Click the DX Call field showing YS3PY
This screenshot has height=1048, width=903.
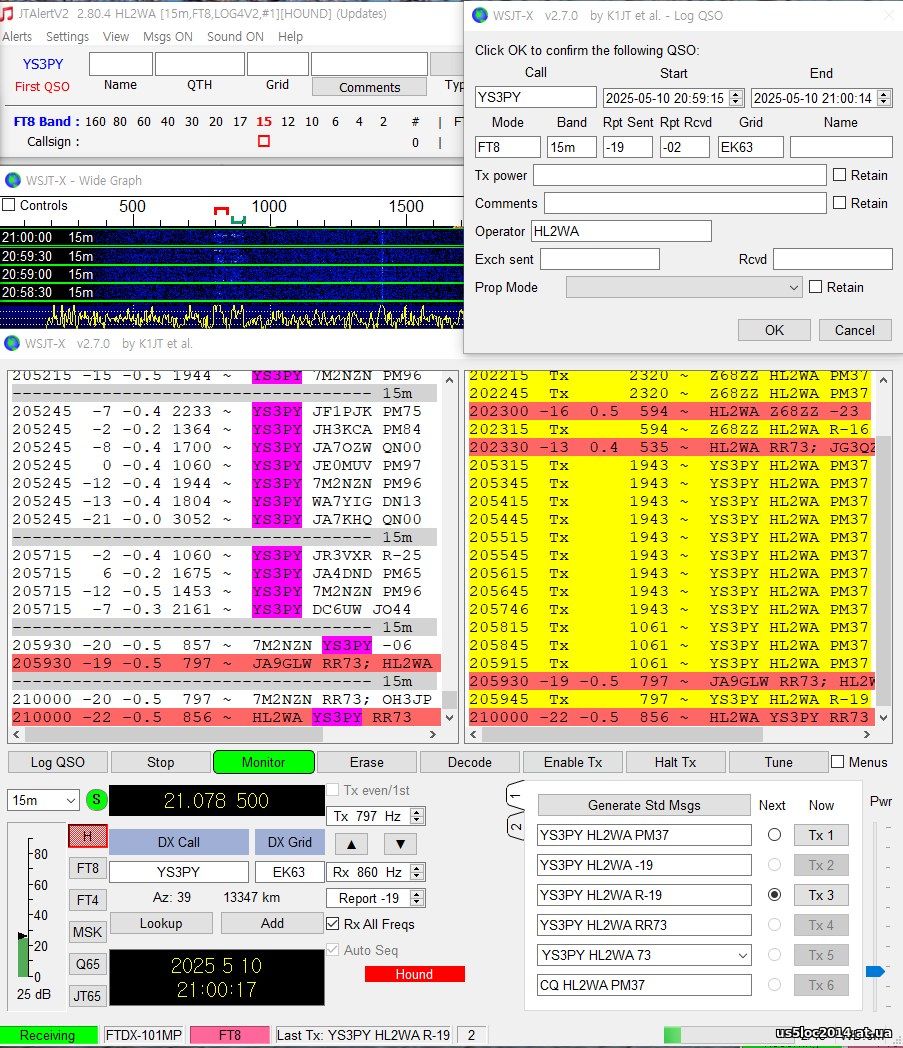click(x=178, y=872)
